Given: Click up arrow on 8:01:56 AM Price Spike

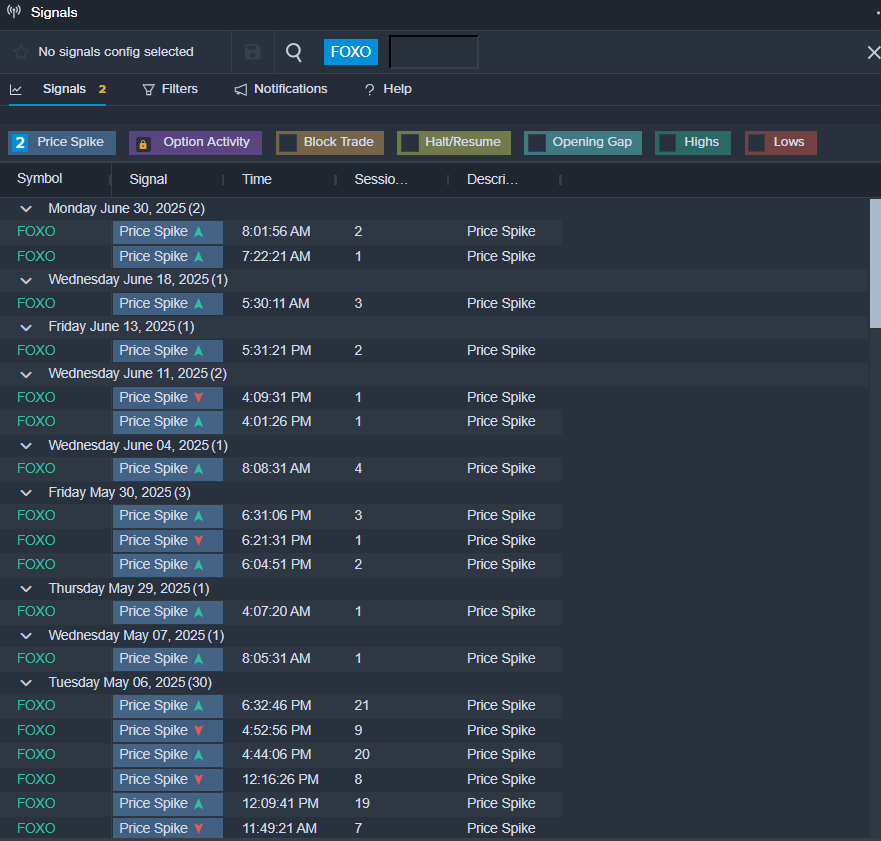Looking at the screenshot, I should [x=198, y=231].
